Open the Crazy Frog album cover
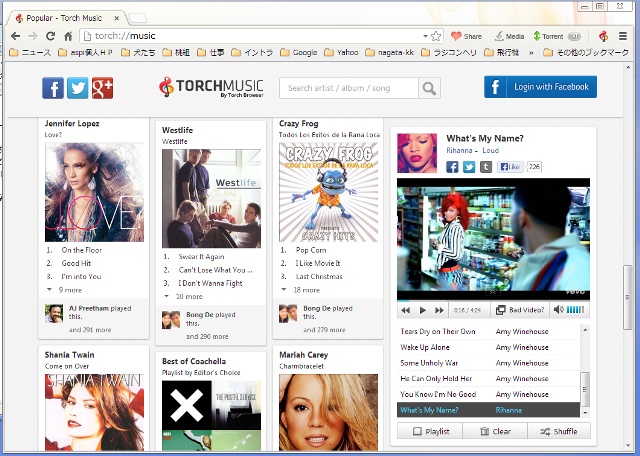Viewport: 640px width, 456px height. click(329, 192)
